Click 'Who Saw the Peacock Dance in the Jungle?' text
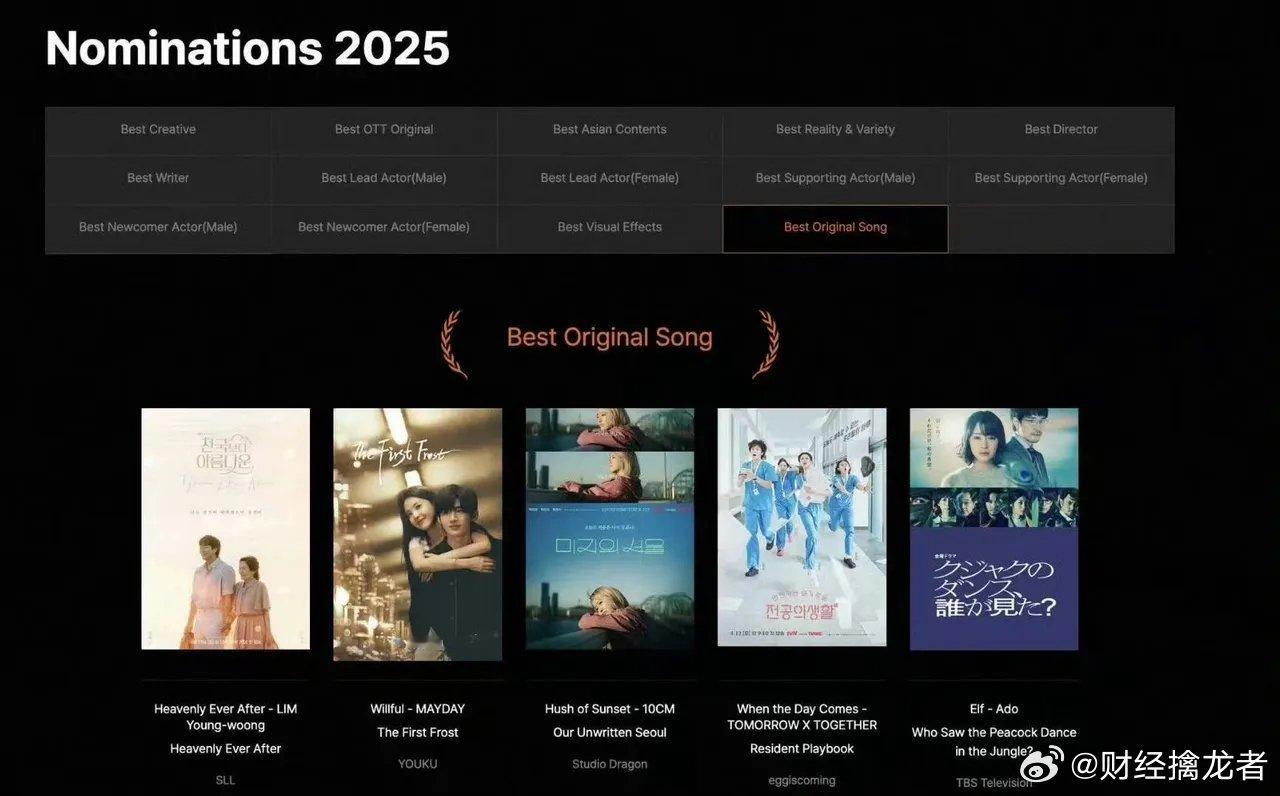1280x796 pixels. (x=994, y=741)
